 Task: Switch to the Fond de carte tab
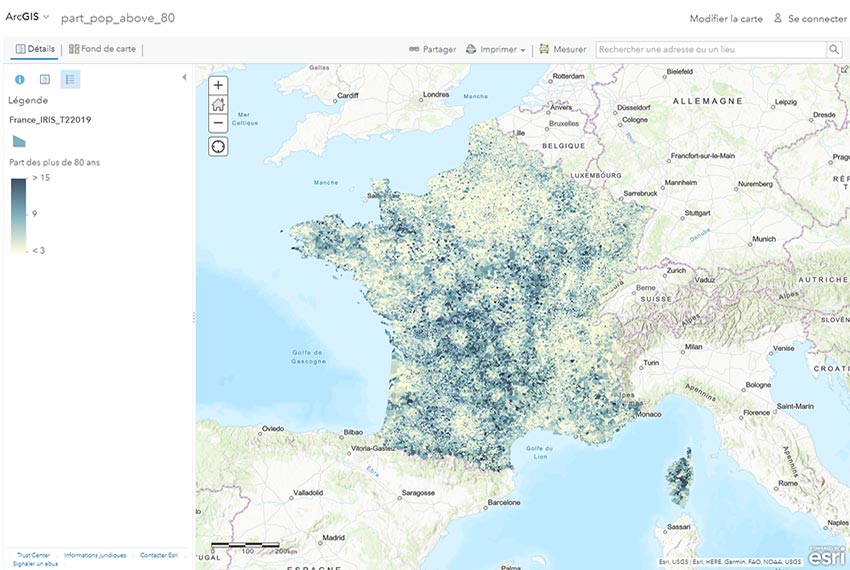pyautogui.click(x=102, y=49)
